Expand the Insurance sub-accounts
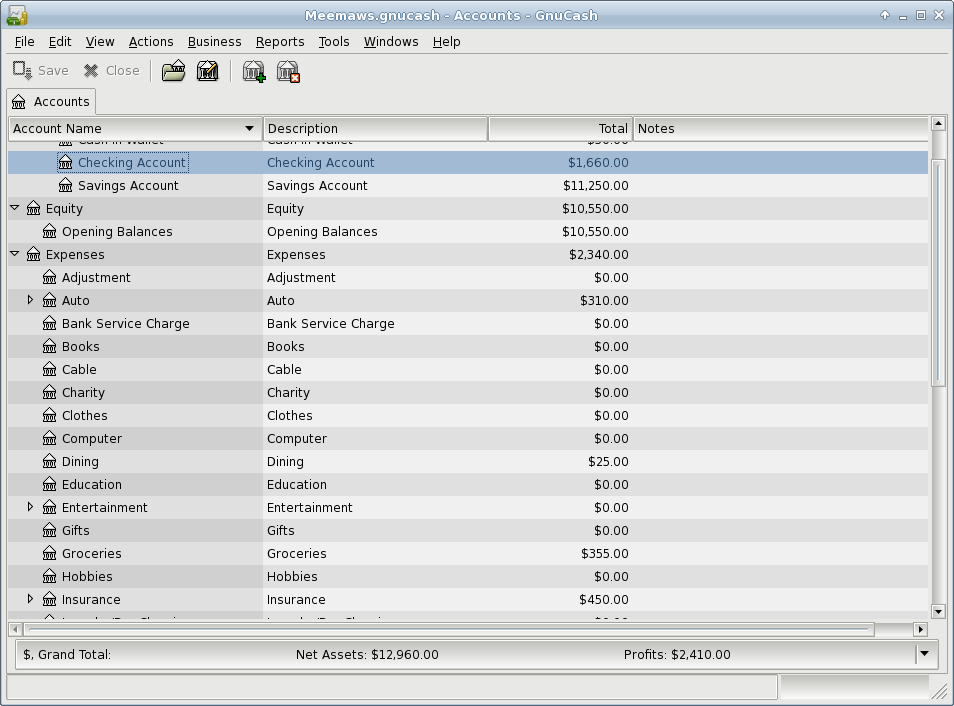The width and height of the screenshot is (954, 706). click(30, 599)
